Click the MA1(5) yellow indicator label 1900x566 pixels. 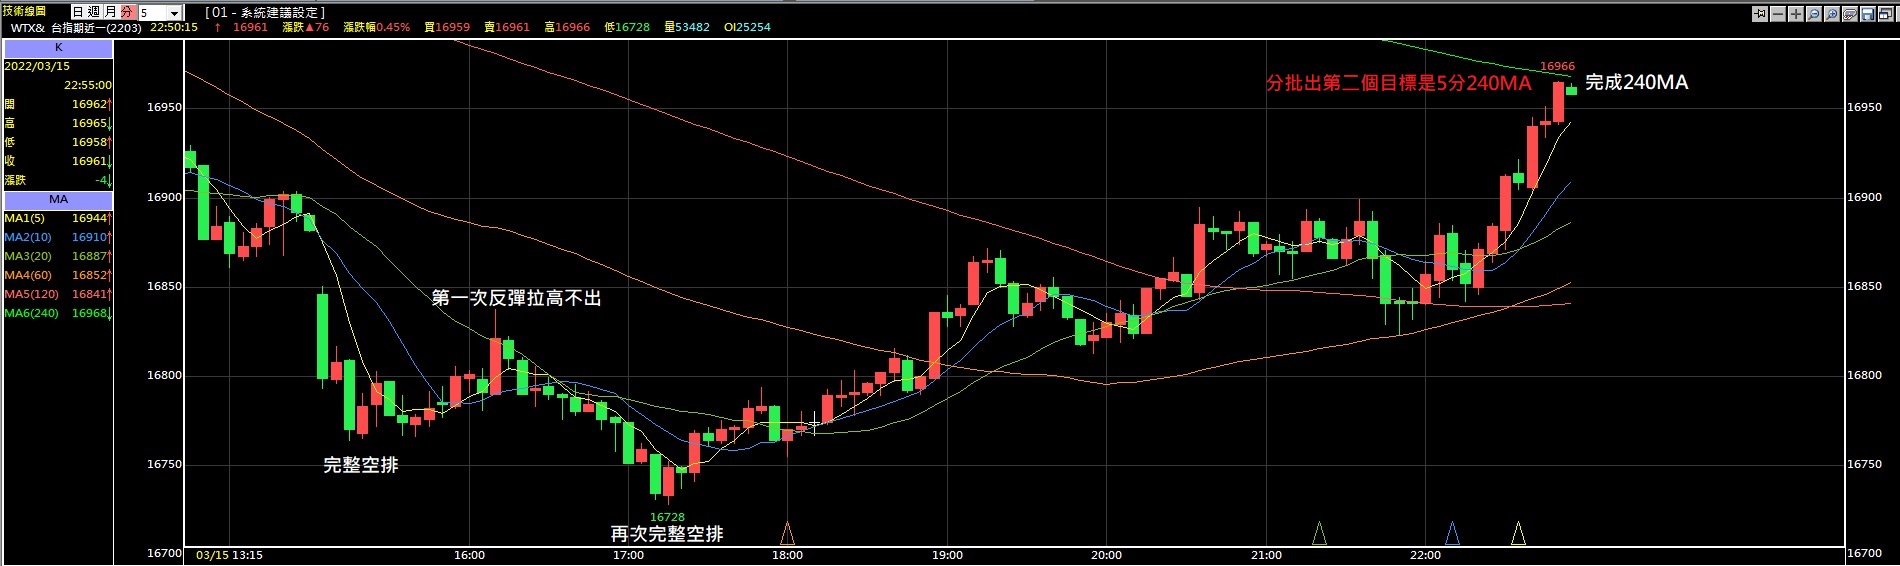[25, 218]
